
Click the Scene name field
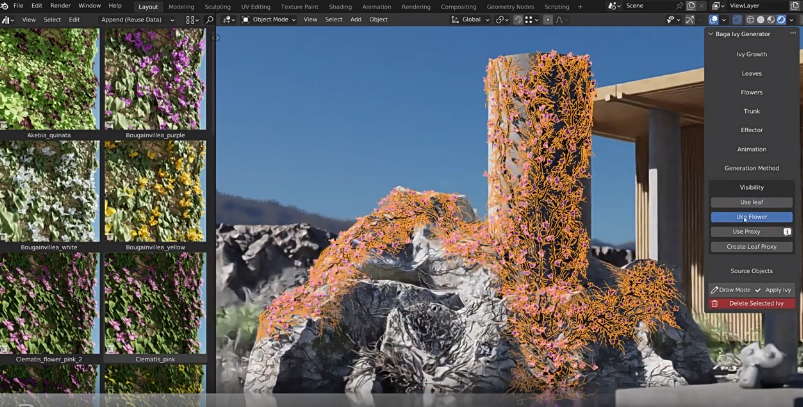pyautogui.click(x=648, y=6)
